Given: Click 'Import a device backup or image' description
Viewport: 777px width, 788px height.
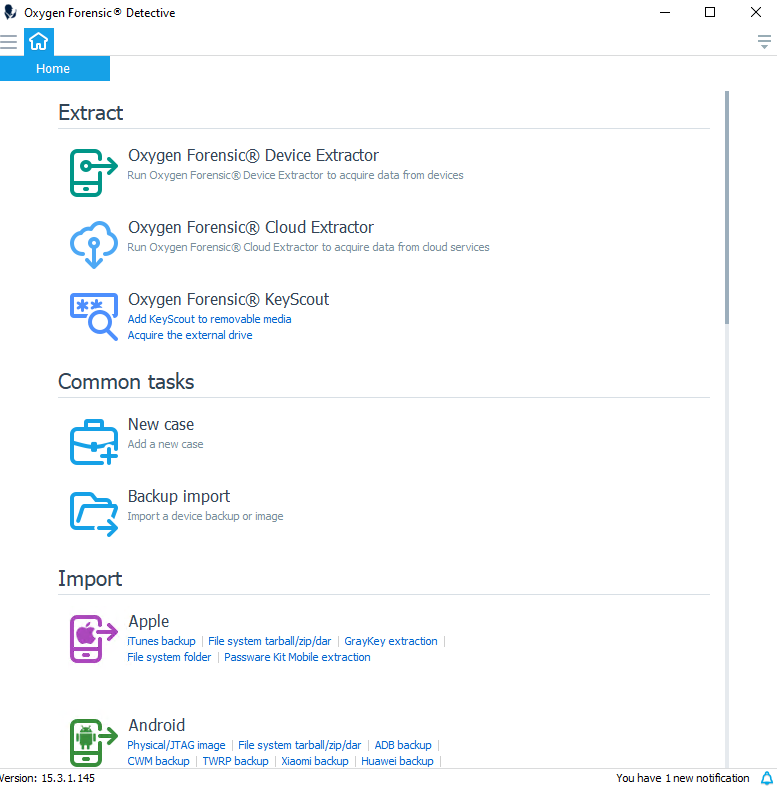Looking at the screenshot, I should (x=205, y=516).
